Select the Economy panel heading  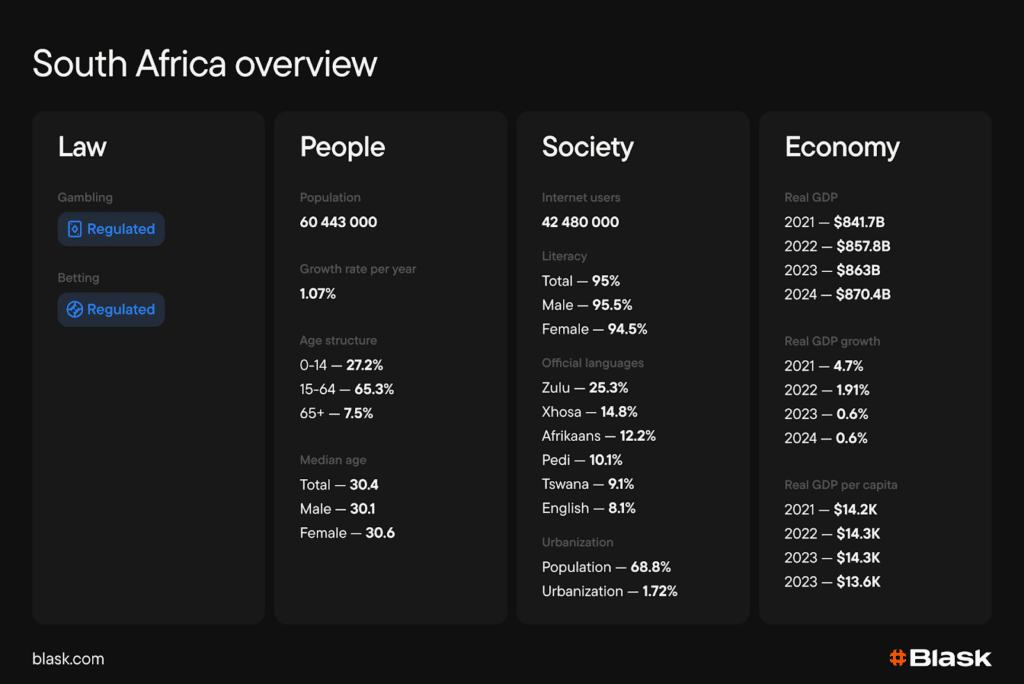pyautogui.click(x=842, y=147)
